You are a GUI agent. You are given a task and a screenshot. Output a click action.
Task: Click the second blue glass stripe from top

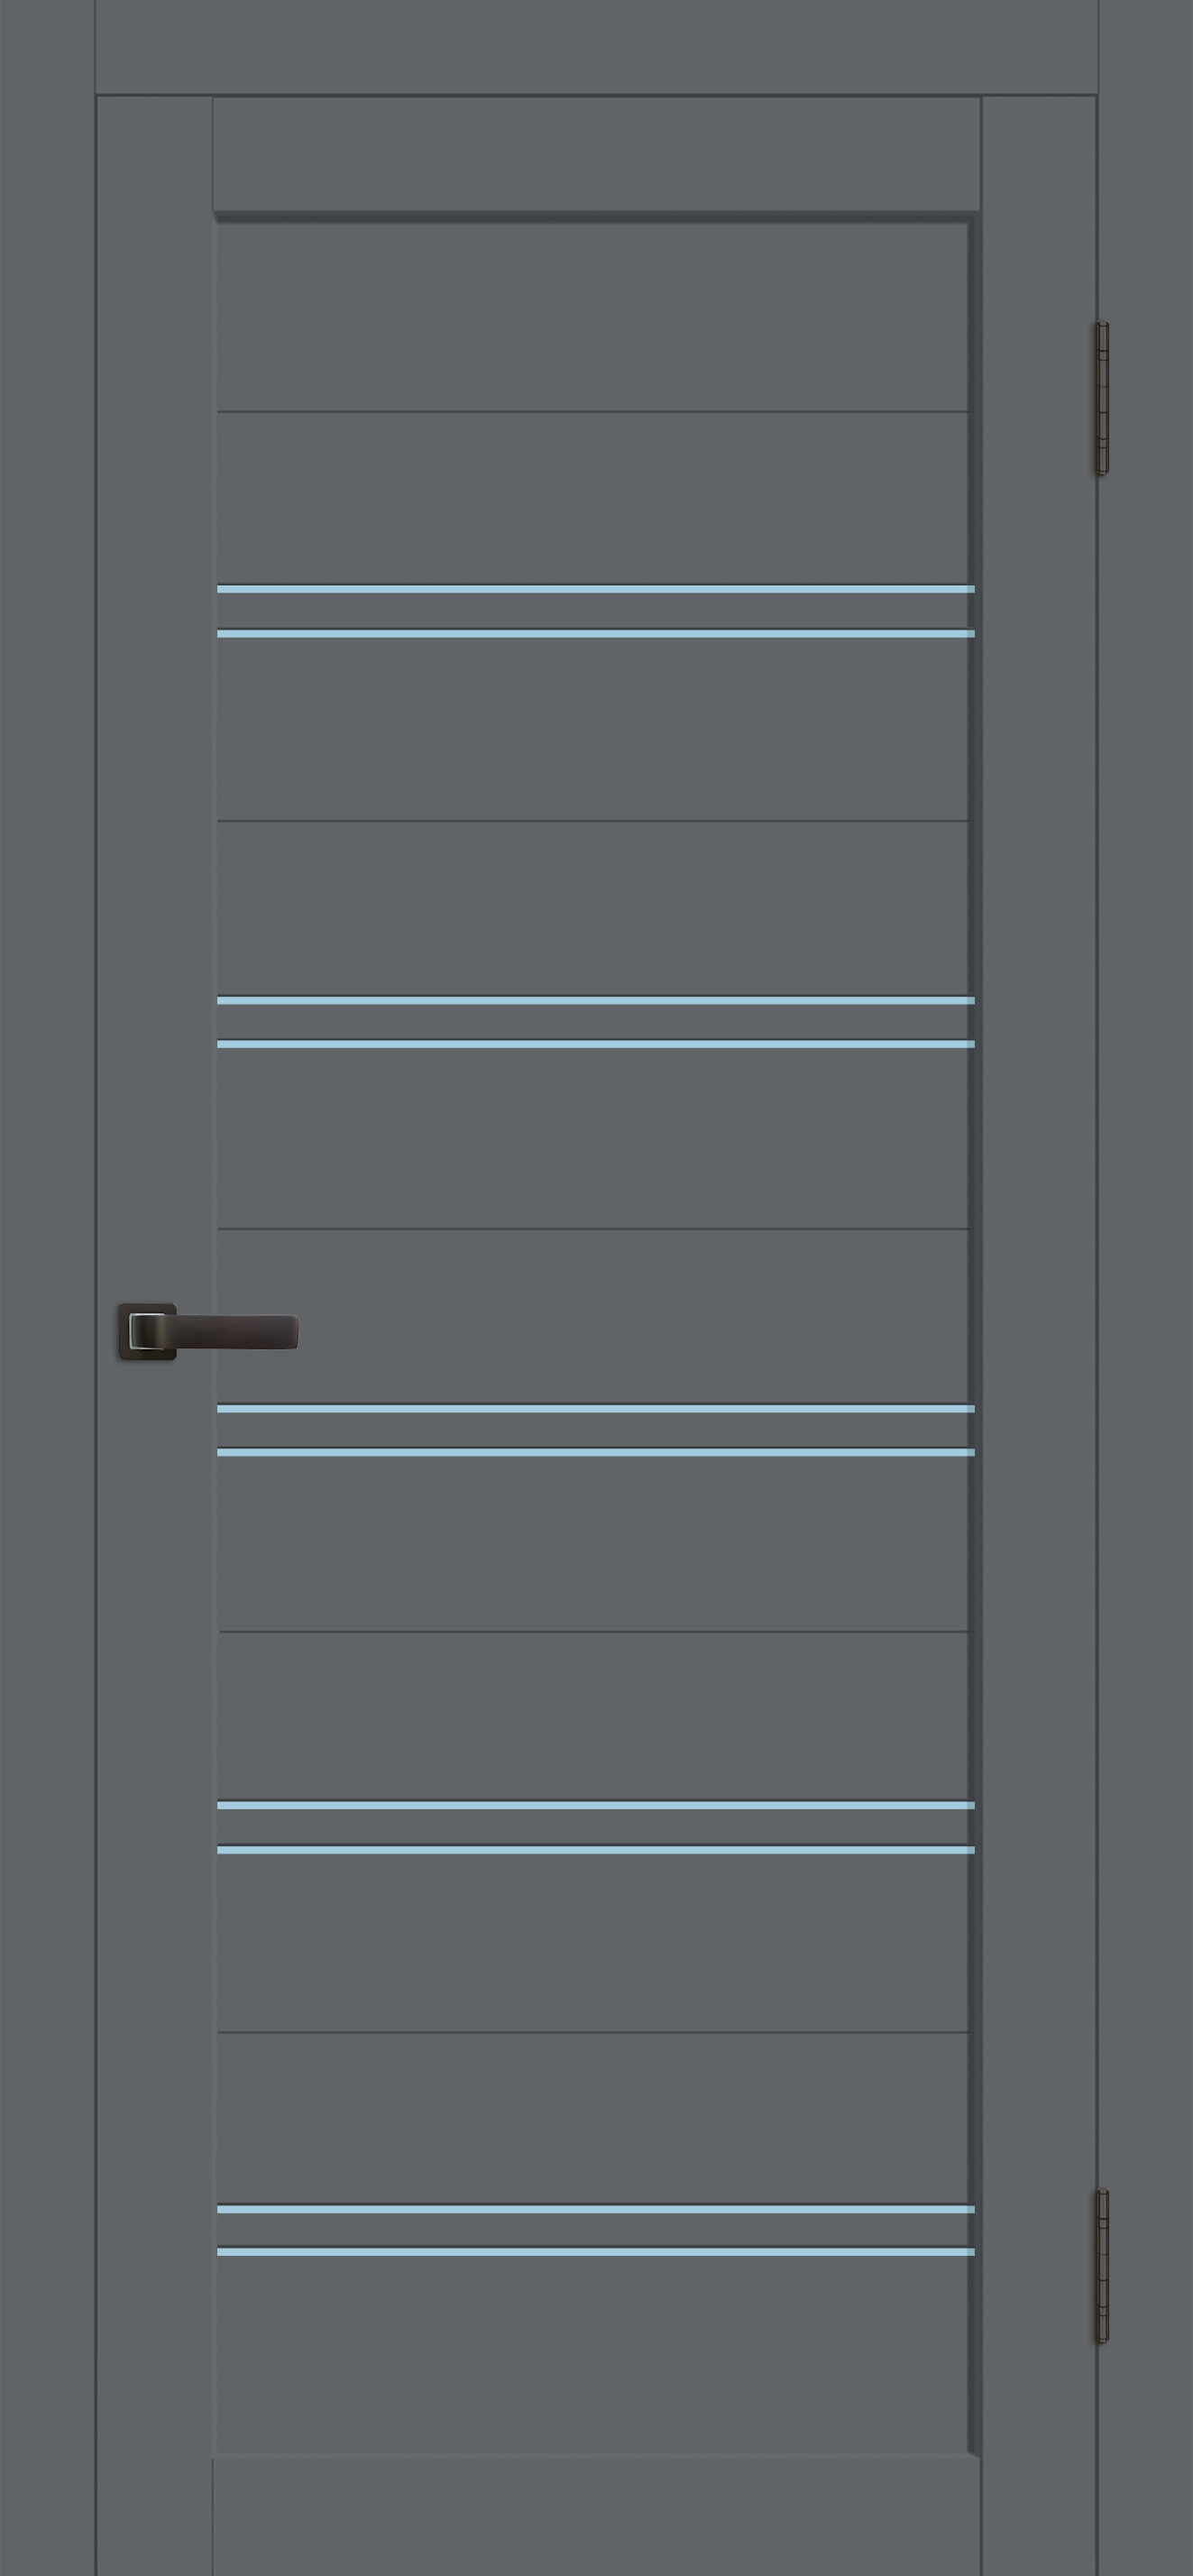point(595,633)
